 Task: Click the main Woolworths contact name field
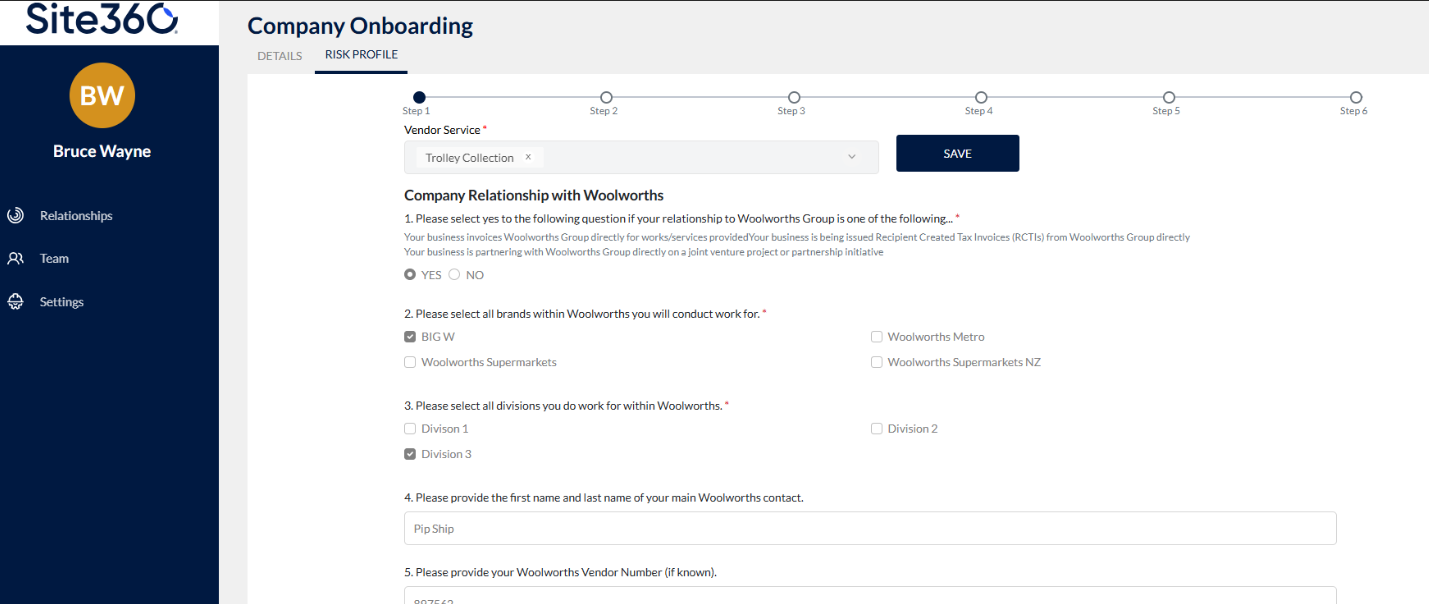tap(870, 528)
